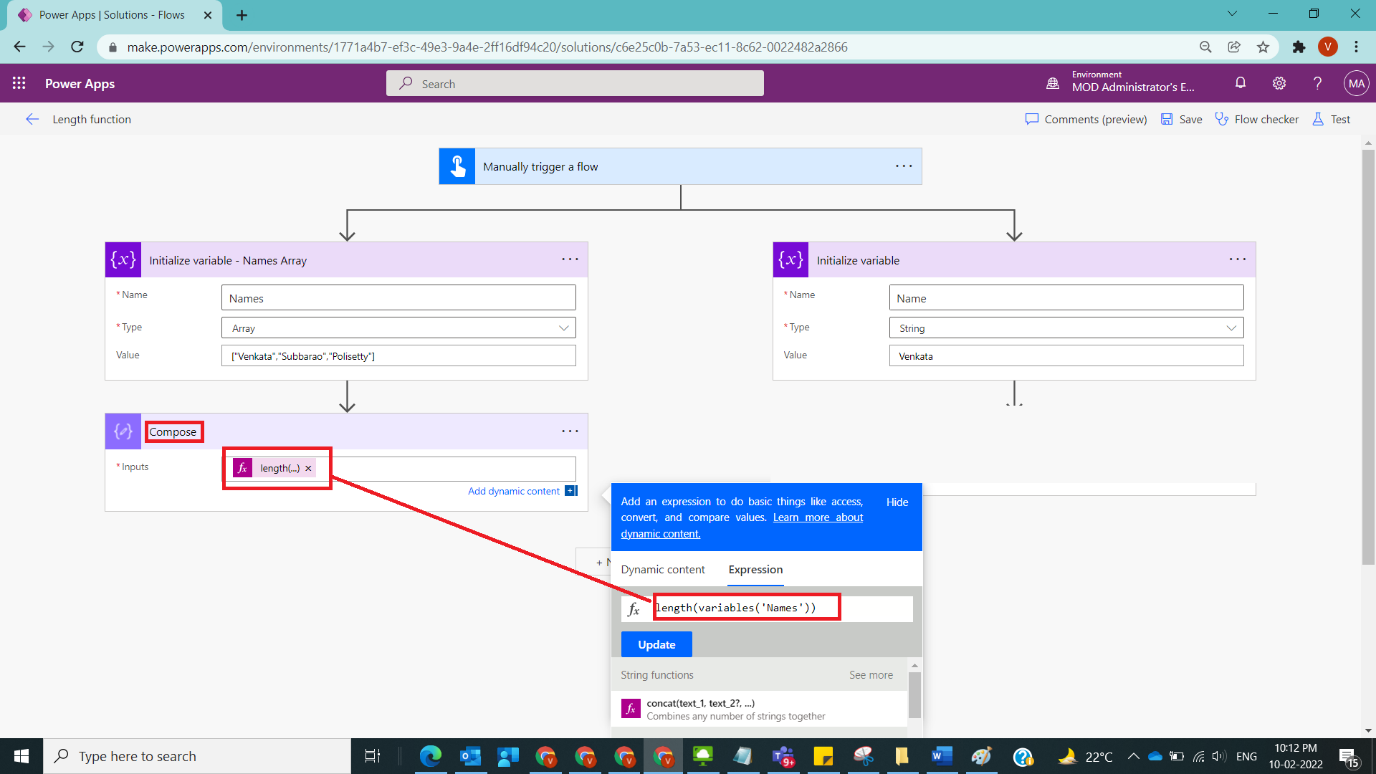The height and width of the screenshot is (774, 1376).
Task: Open options for Initialize variable - Names Array
Action: coord(570,259)
